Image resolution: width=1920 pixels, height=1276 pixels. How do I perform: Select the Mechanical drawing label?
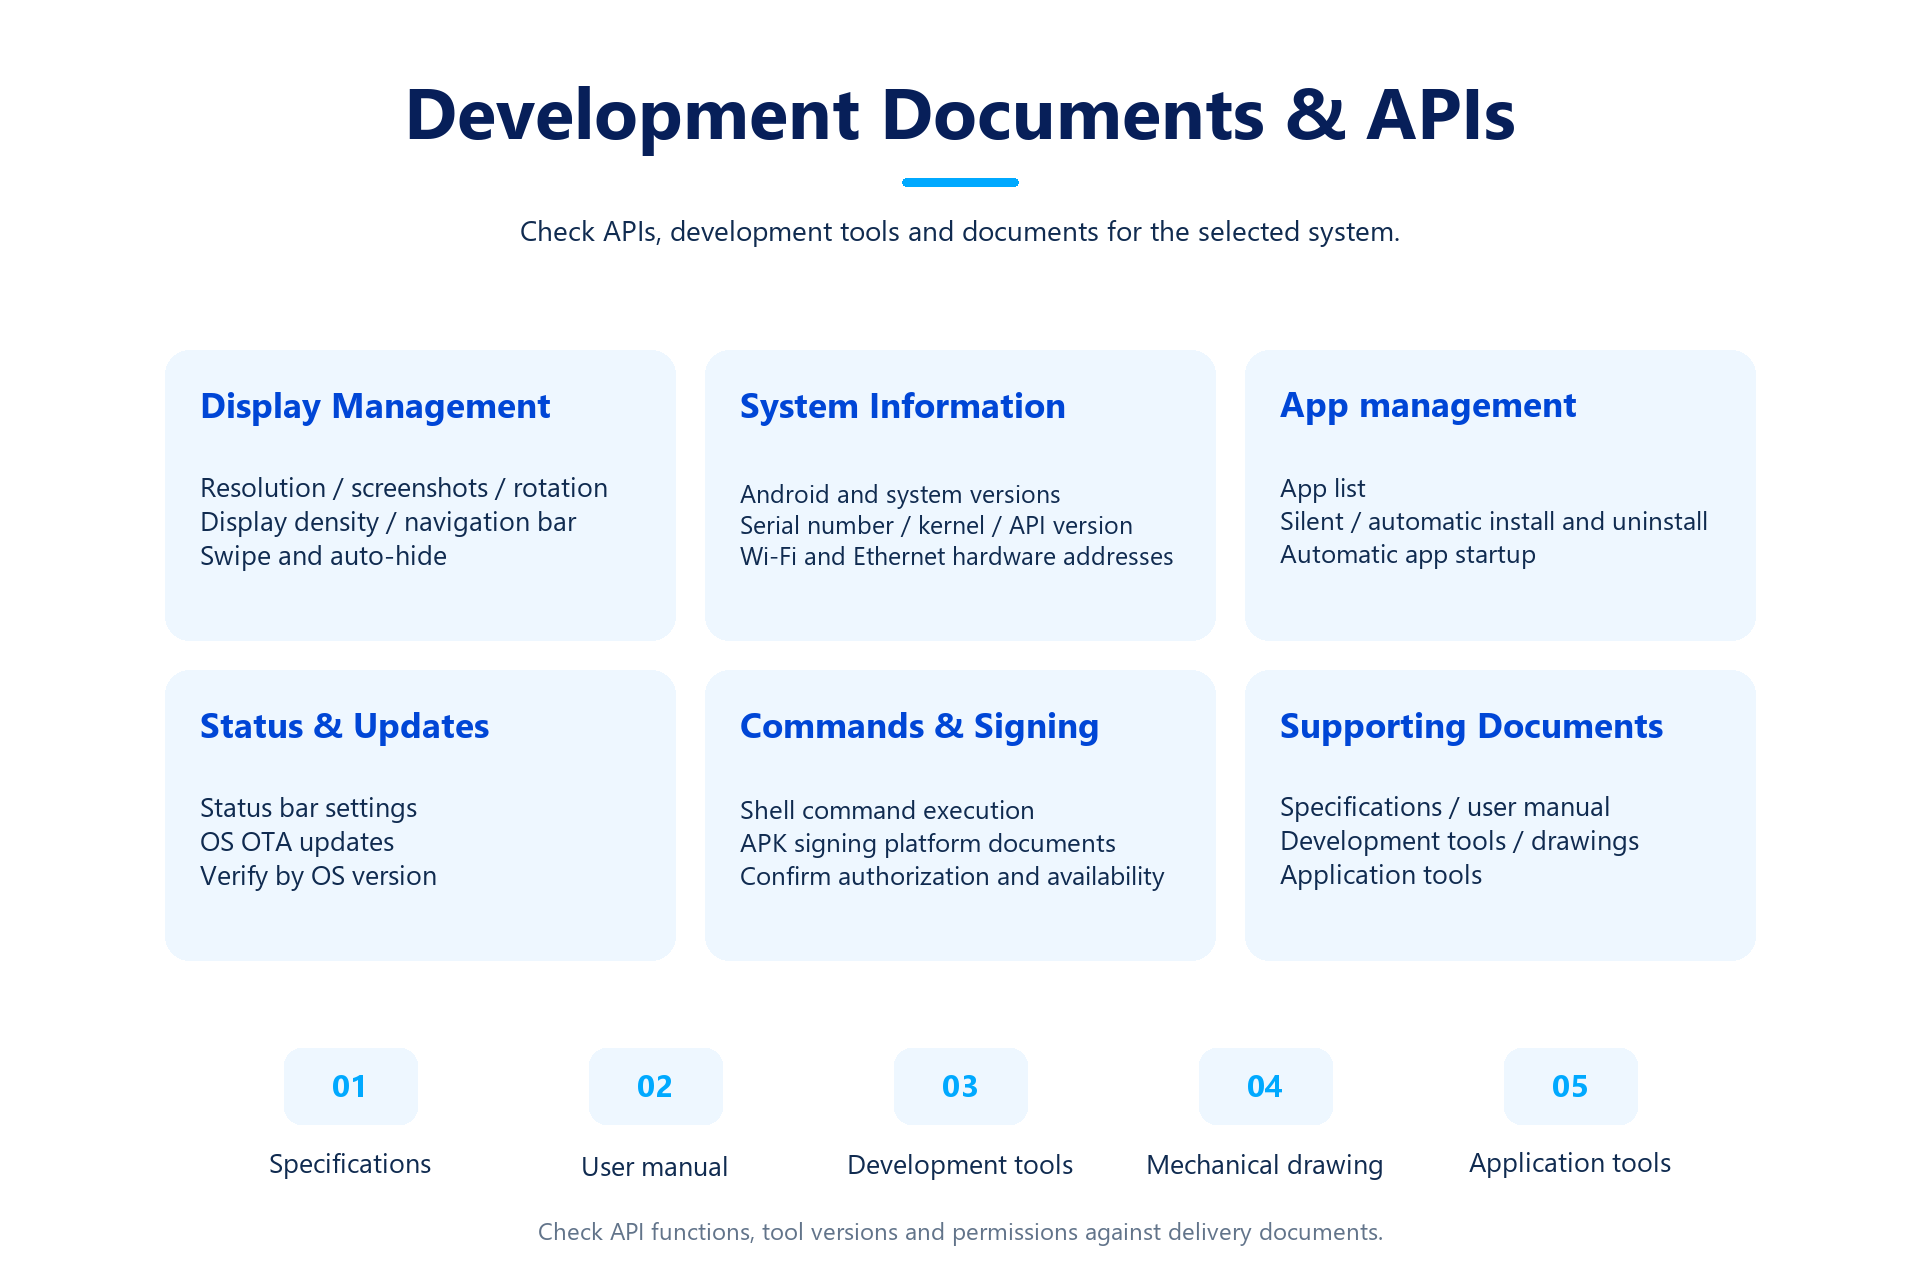pyautogui.click(x=1265, y=1166)
